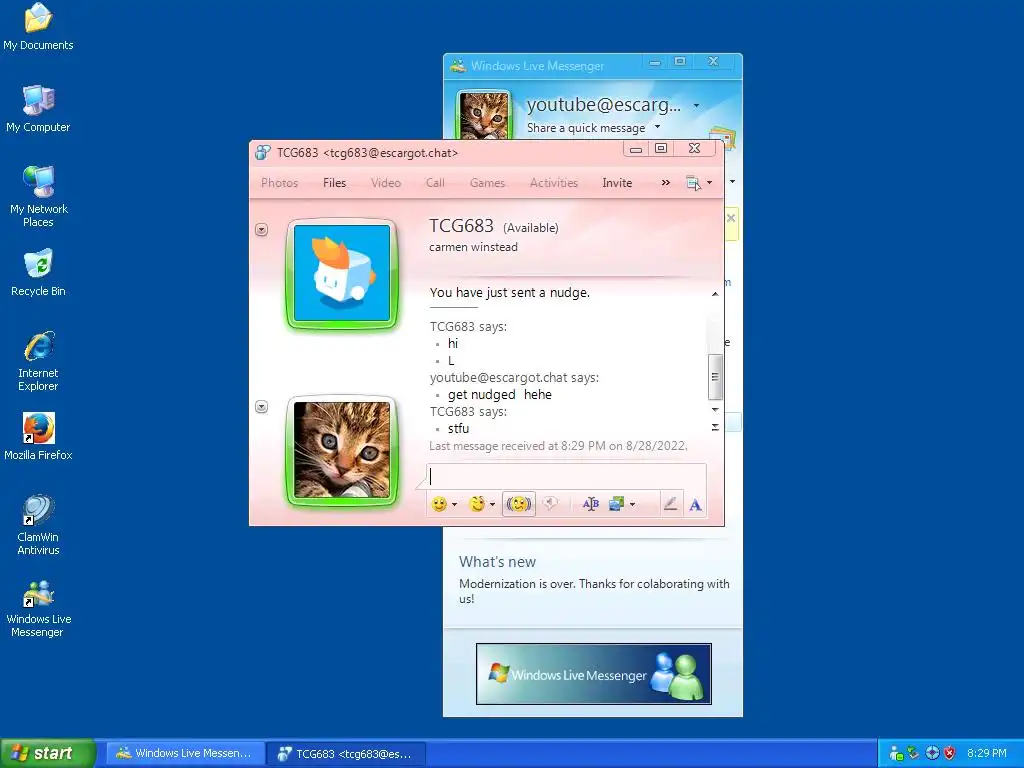Image resolution: width=1024 pixels, height=768 pixels.
Task: Collapse TCG683 display picture arrow
Action: pos(261,229)
